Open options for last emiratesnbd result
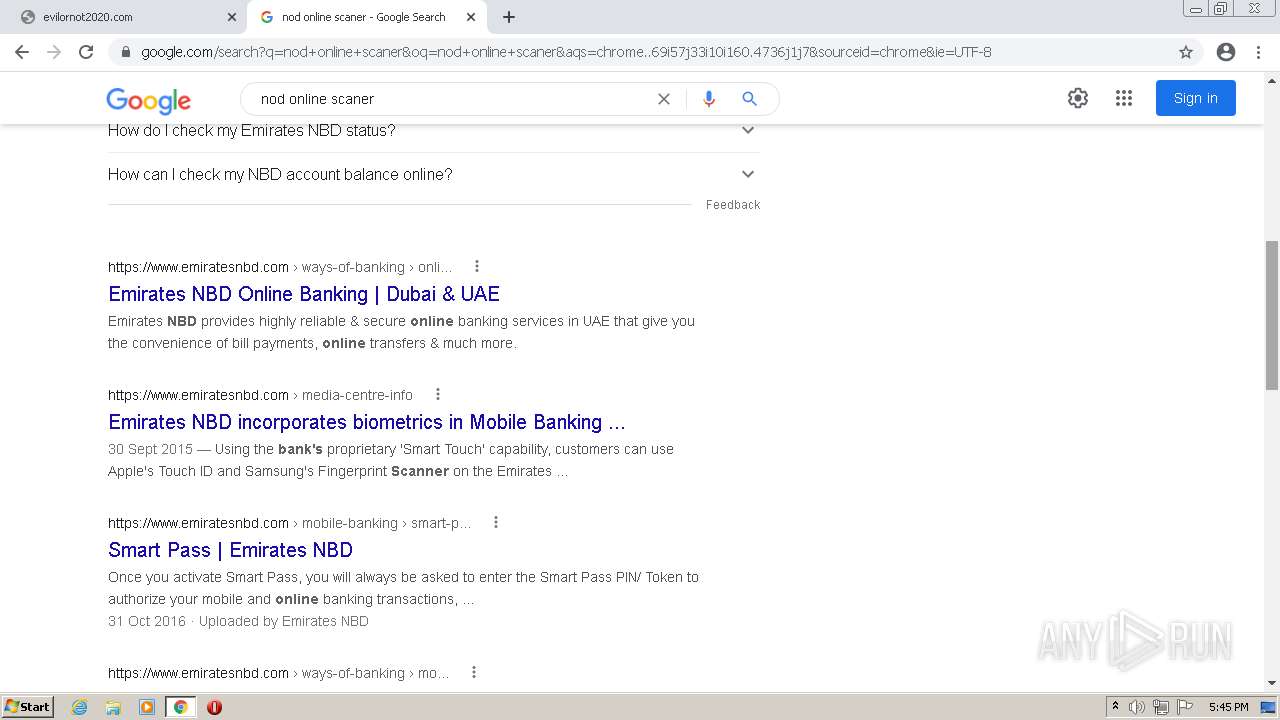Image resolution: width=1280 pixels, height=720 pixels. (x=474, y=672)
